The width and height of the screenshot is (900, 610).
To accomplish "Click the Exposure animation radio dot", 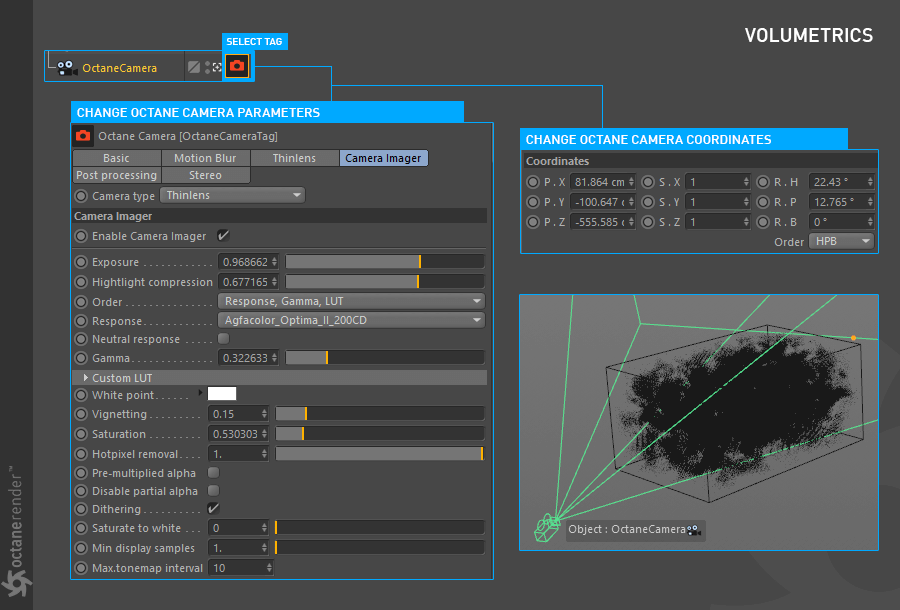I will [x=81, y=262].
